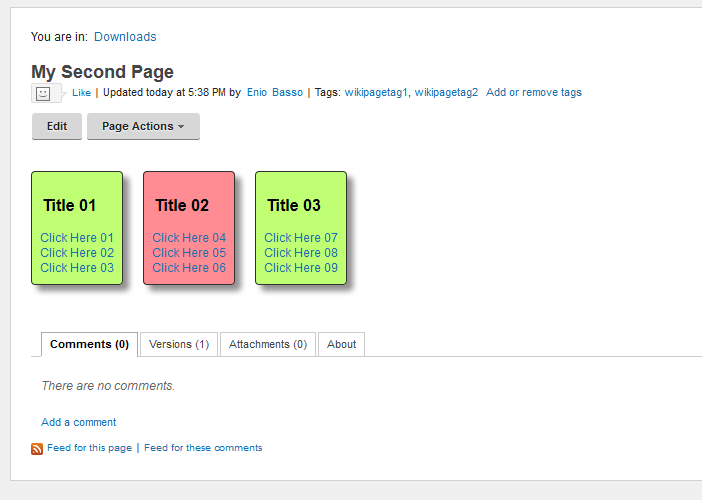Switch to the Versions (1) tab

click(179, 344)
